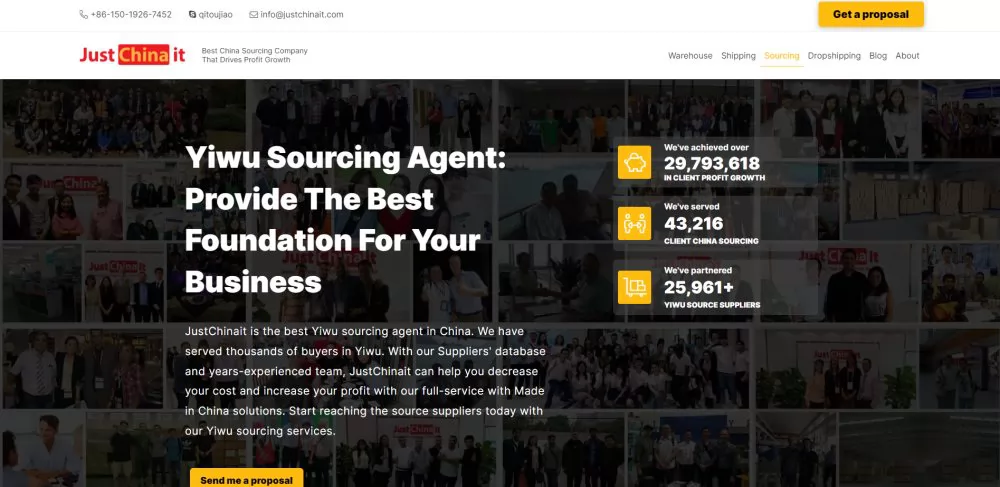Go to the Dropshipping page

(834, 55)
